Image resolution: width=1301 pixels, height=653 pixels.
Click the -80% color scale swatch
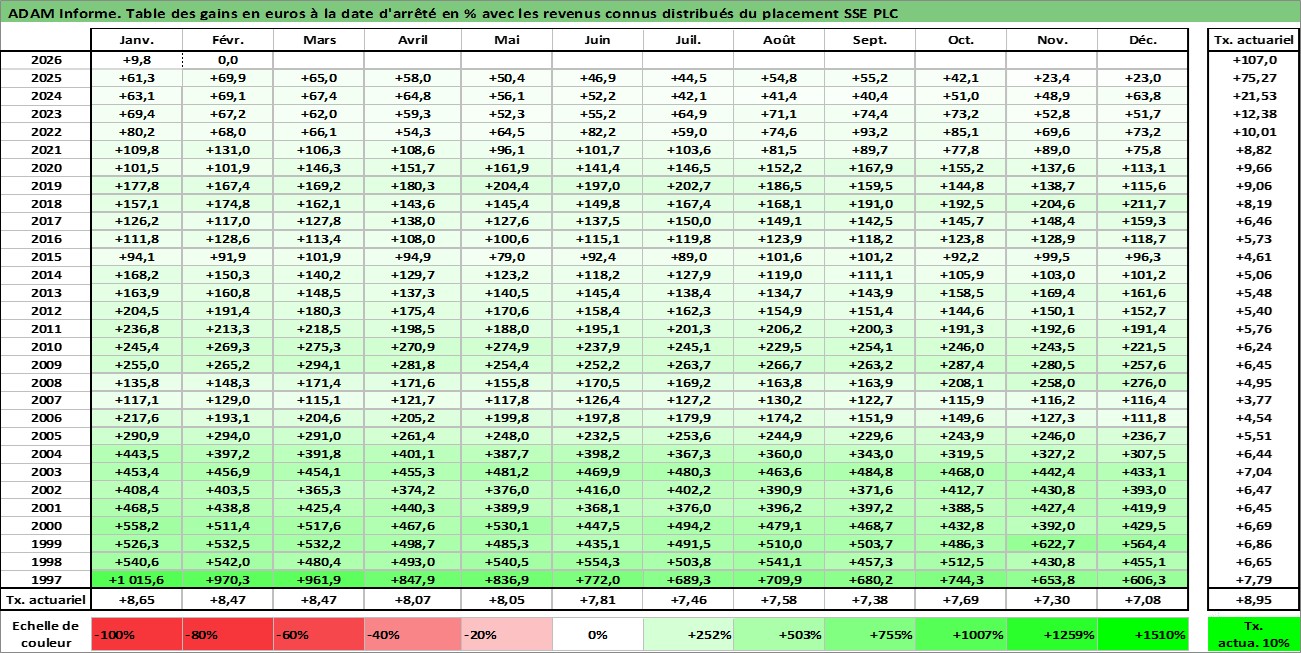(x=227, y=634)
